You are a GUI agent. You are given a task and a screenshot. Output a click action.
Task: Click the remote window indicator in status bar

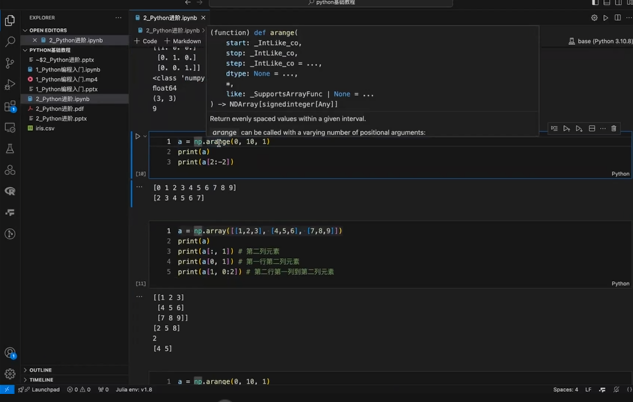7,389
